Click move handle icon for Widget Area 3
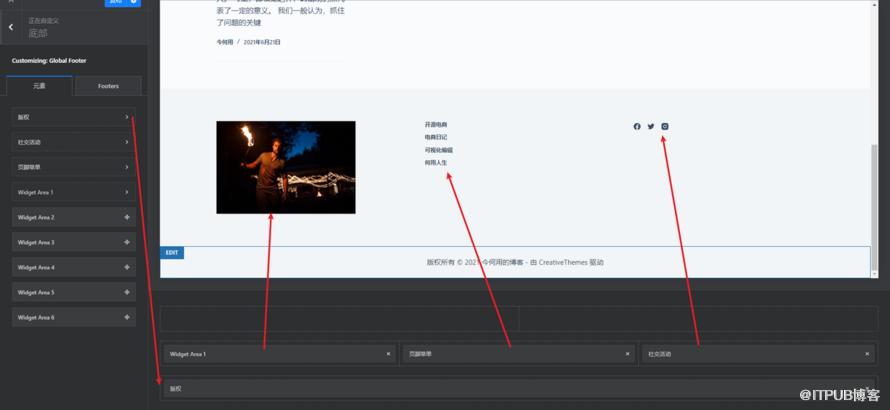The image size is (890, 410). pos(127,242)
